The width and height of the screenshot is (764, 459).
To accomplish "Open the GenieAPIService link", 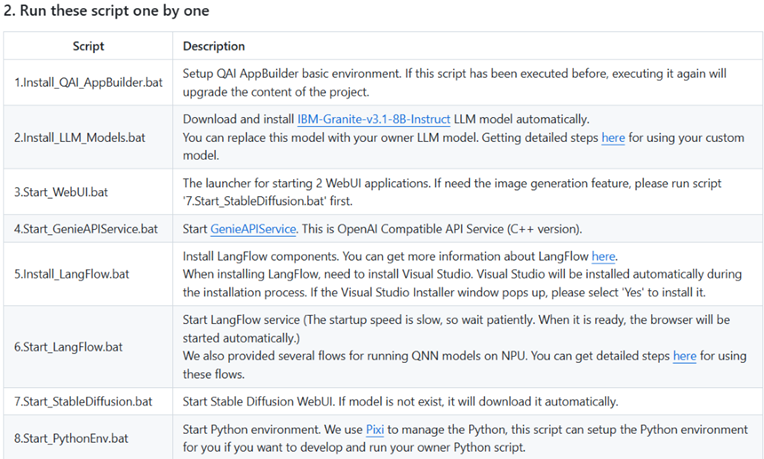I will (253, 229).
